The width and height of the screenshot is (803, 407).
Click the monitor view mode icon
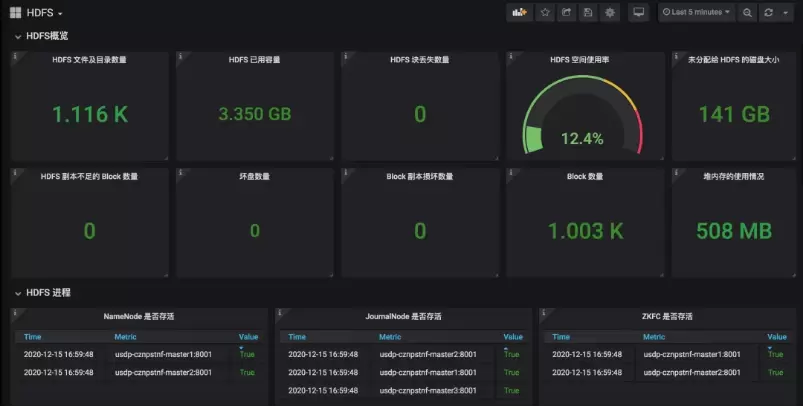click(639, 12)
